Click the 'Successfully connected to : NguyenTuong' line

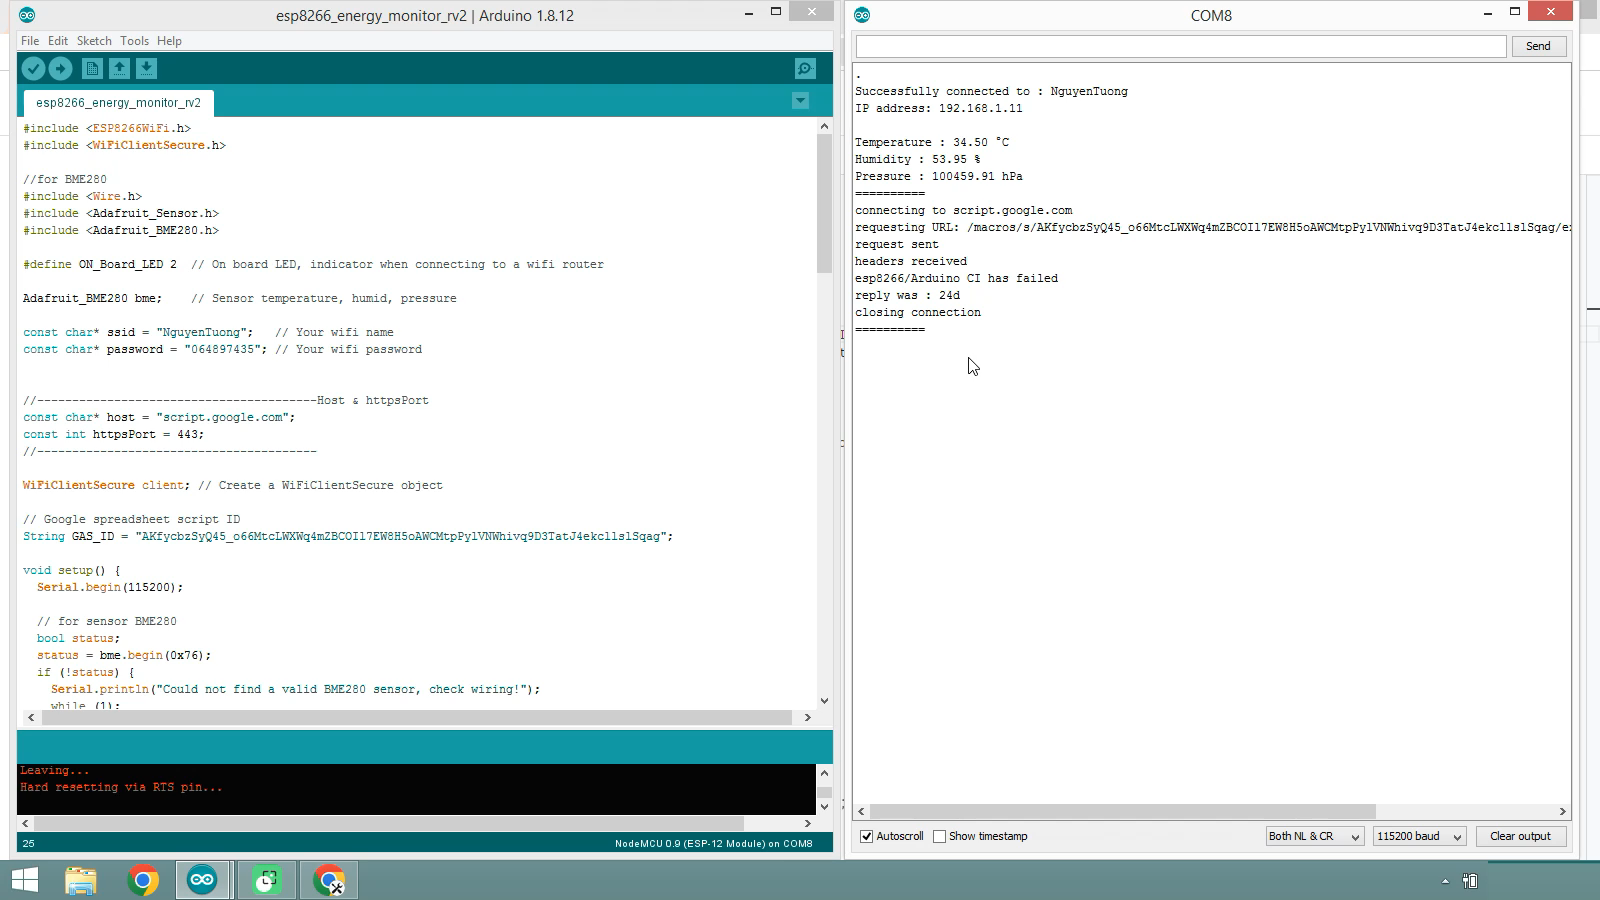click(991, 91)
